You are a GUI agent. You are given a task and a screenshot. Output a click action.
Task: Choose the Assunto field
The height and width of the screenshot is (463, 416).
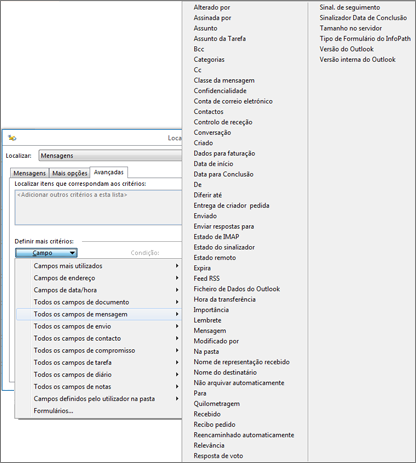coord(205,28)
